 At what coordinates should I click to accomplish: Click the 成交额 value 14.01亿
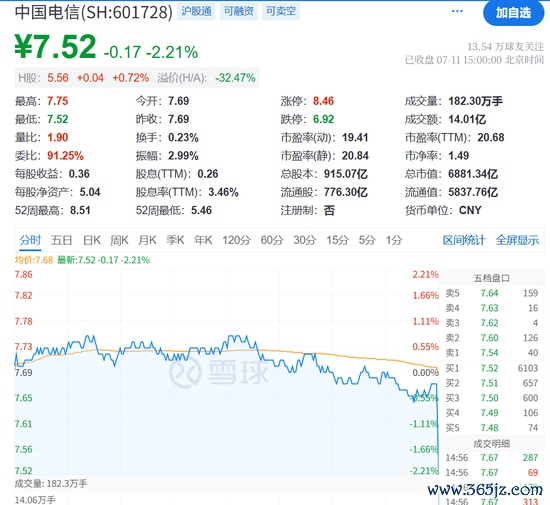pyautogui.click(x=467, y=119)
